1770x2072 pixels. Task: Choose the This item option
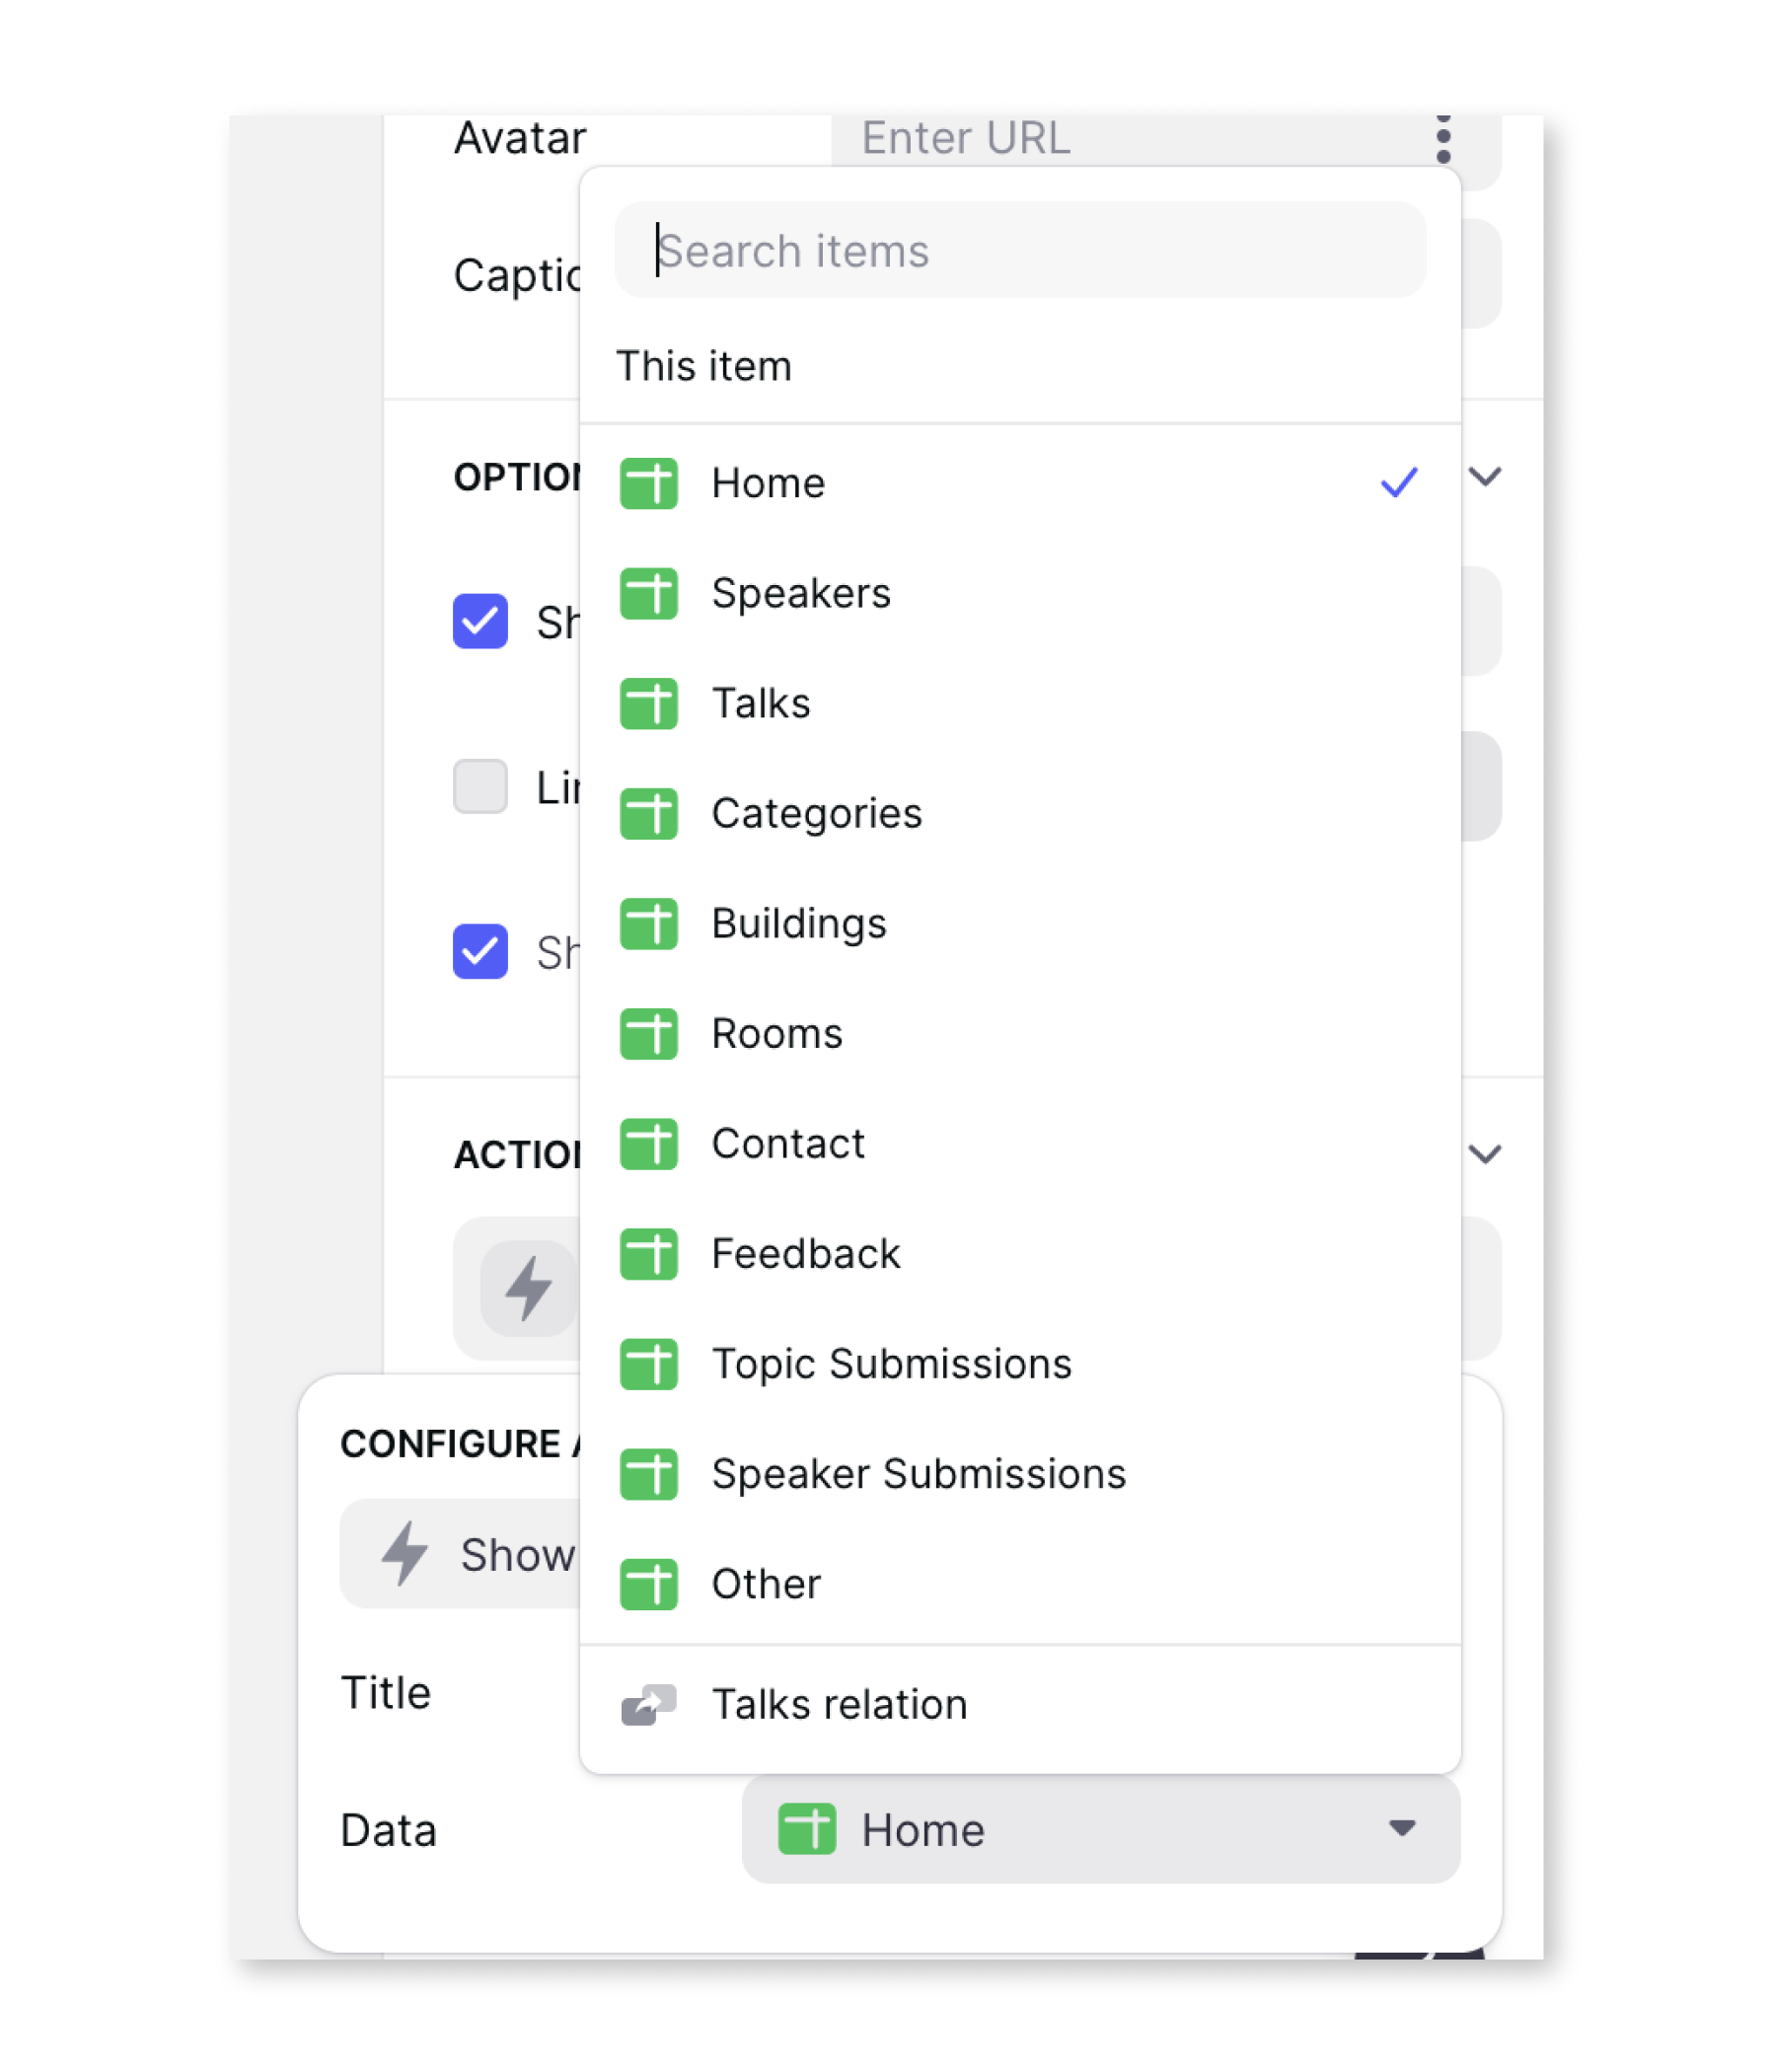(x=704, y=366)
